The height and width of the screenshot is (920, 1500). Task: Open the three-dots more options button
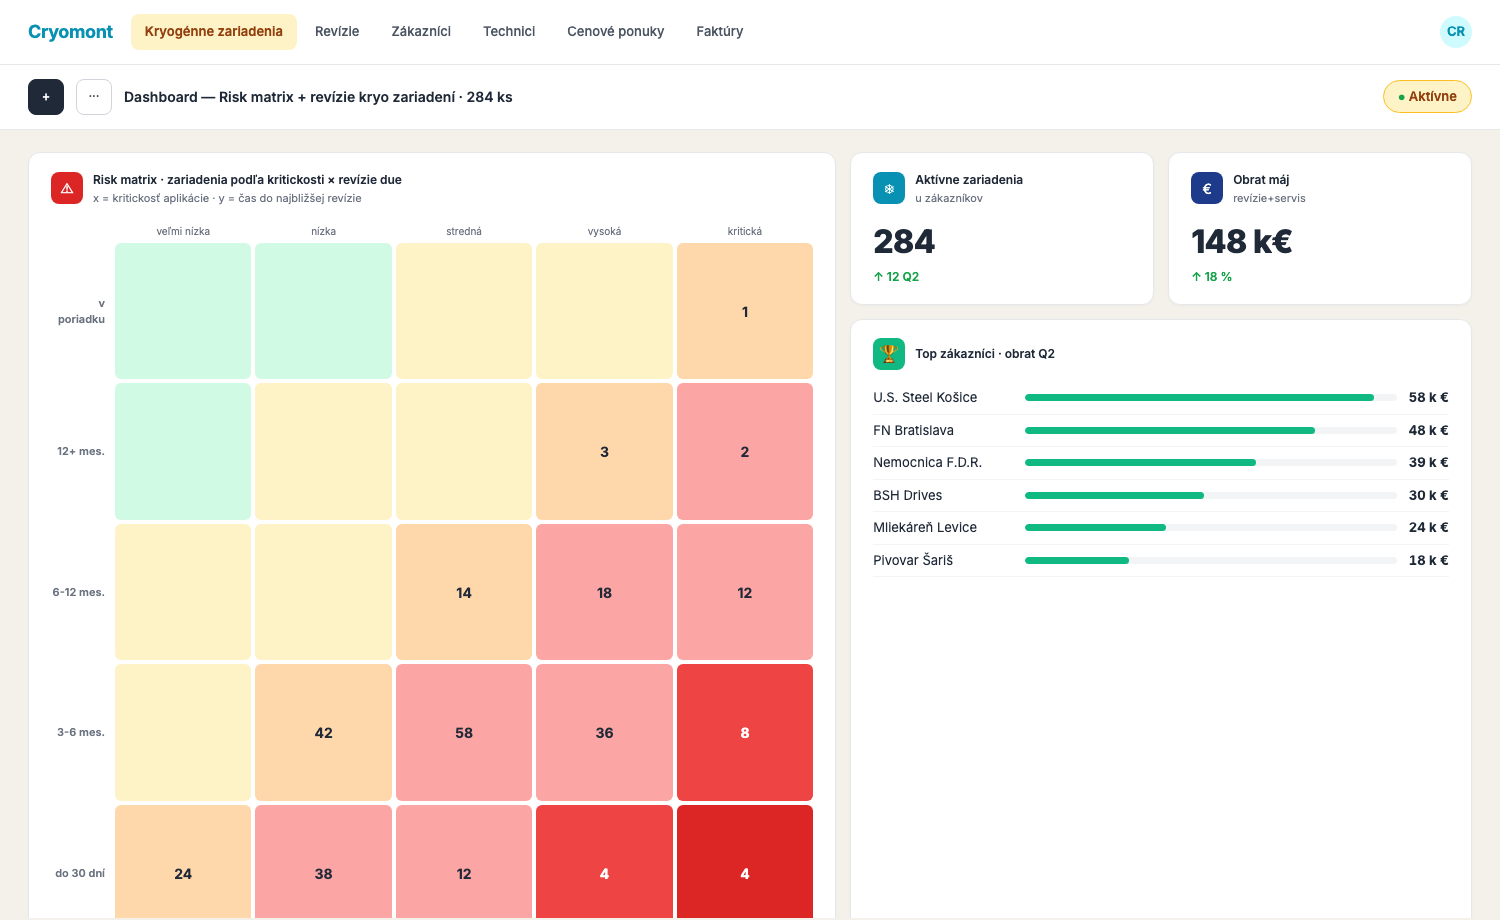coord(94,97)
